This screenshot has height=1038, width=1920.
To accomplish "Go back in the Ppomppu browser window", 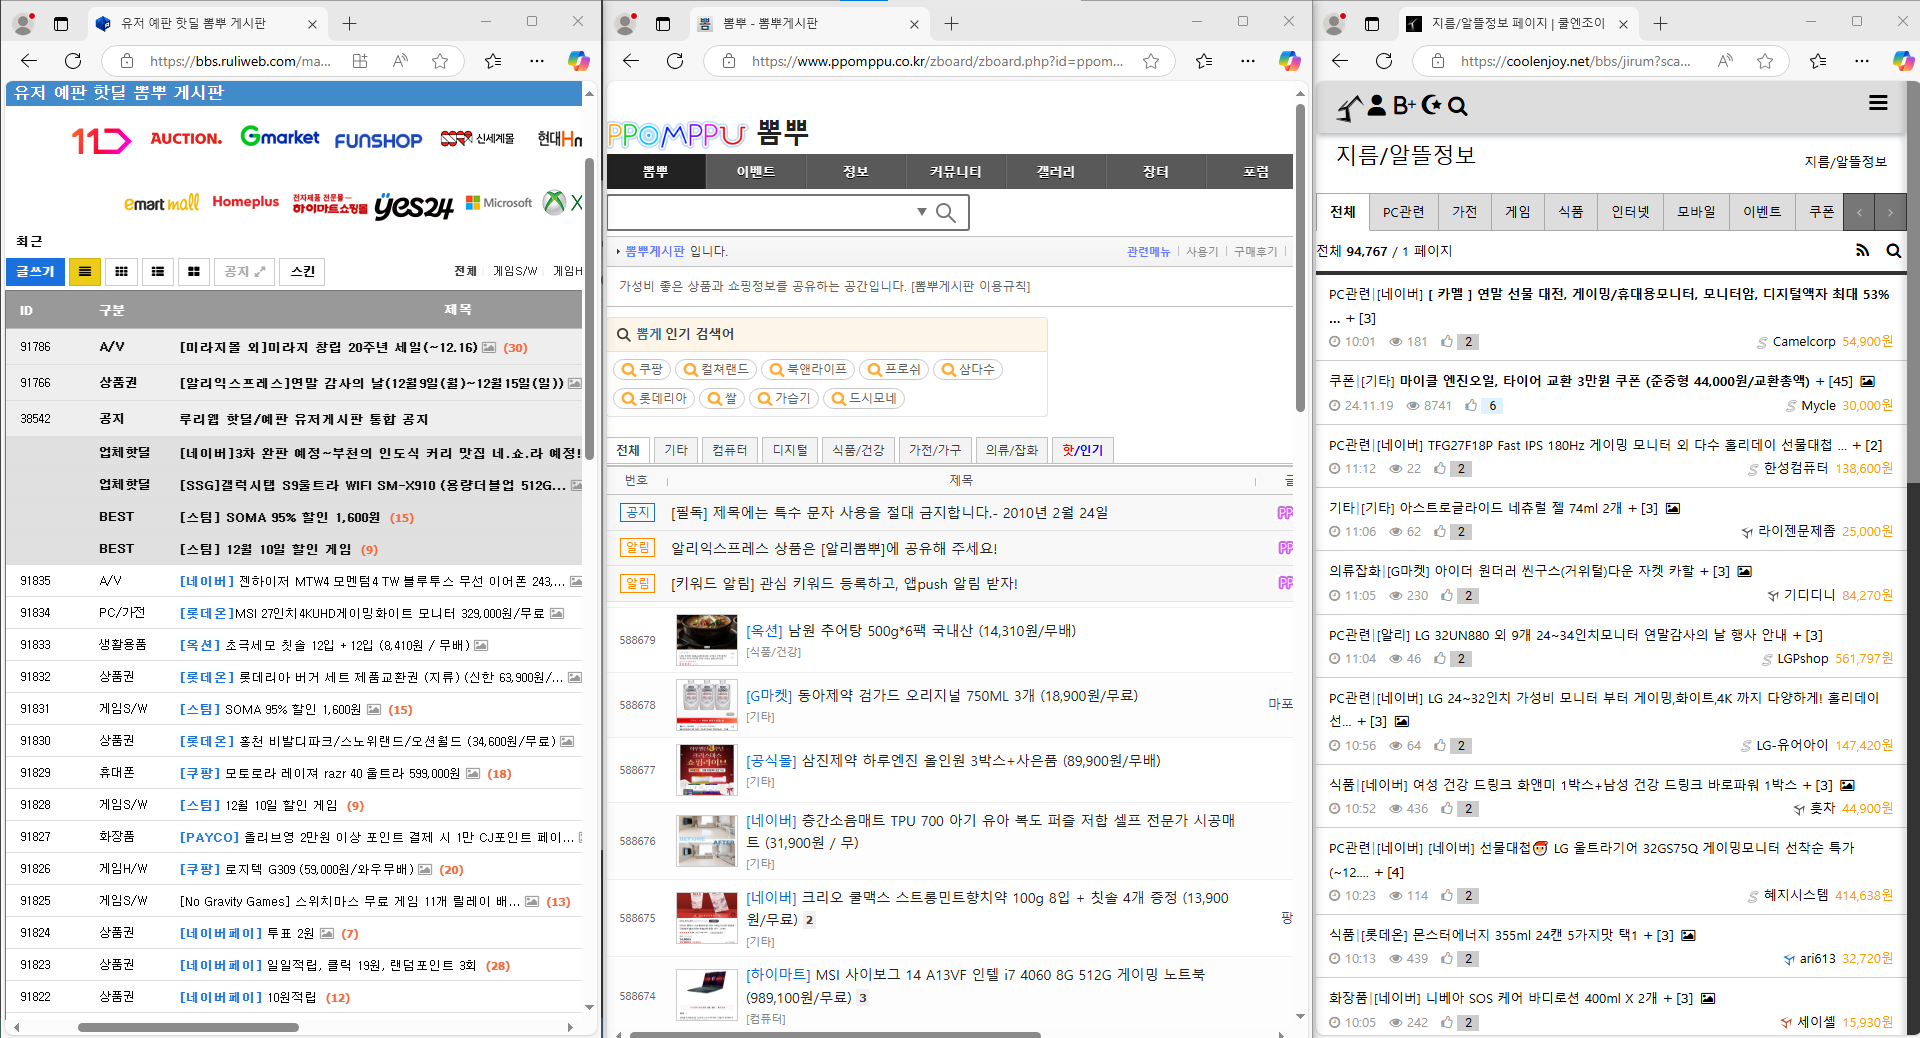I will [630, 61].
